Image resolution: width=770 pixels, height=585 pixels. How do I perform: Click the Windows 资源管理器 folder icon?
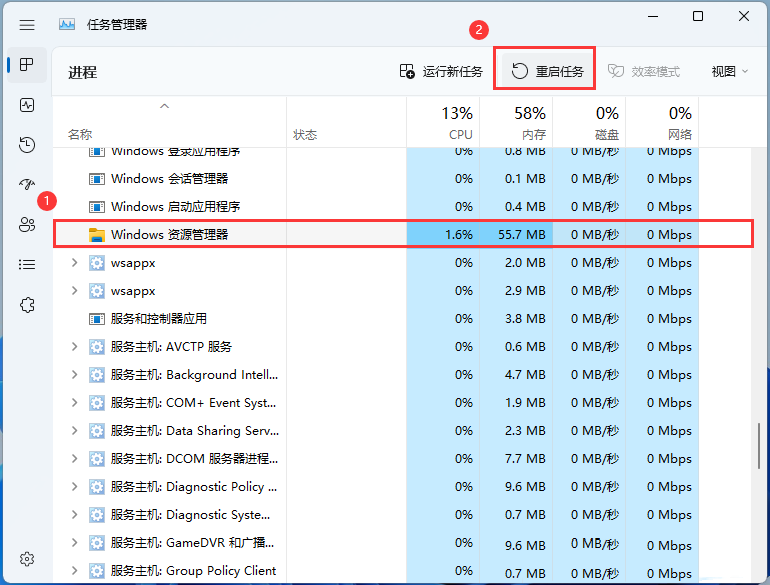pyautogui.click(x=97, y=235)
